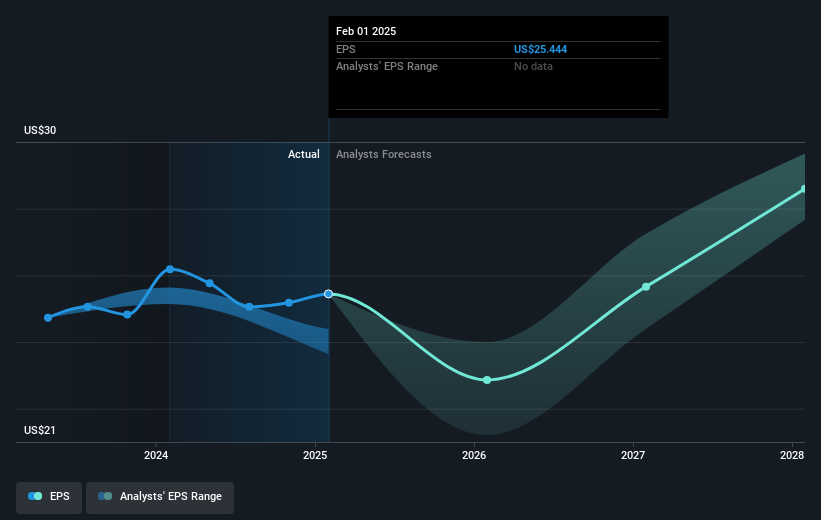Select the 2028 forecast EPS data point
The height and width of the screenshot is (520, 821).
click(805, 189)
